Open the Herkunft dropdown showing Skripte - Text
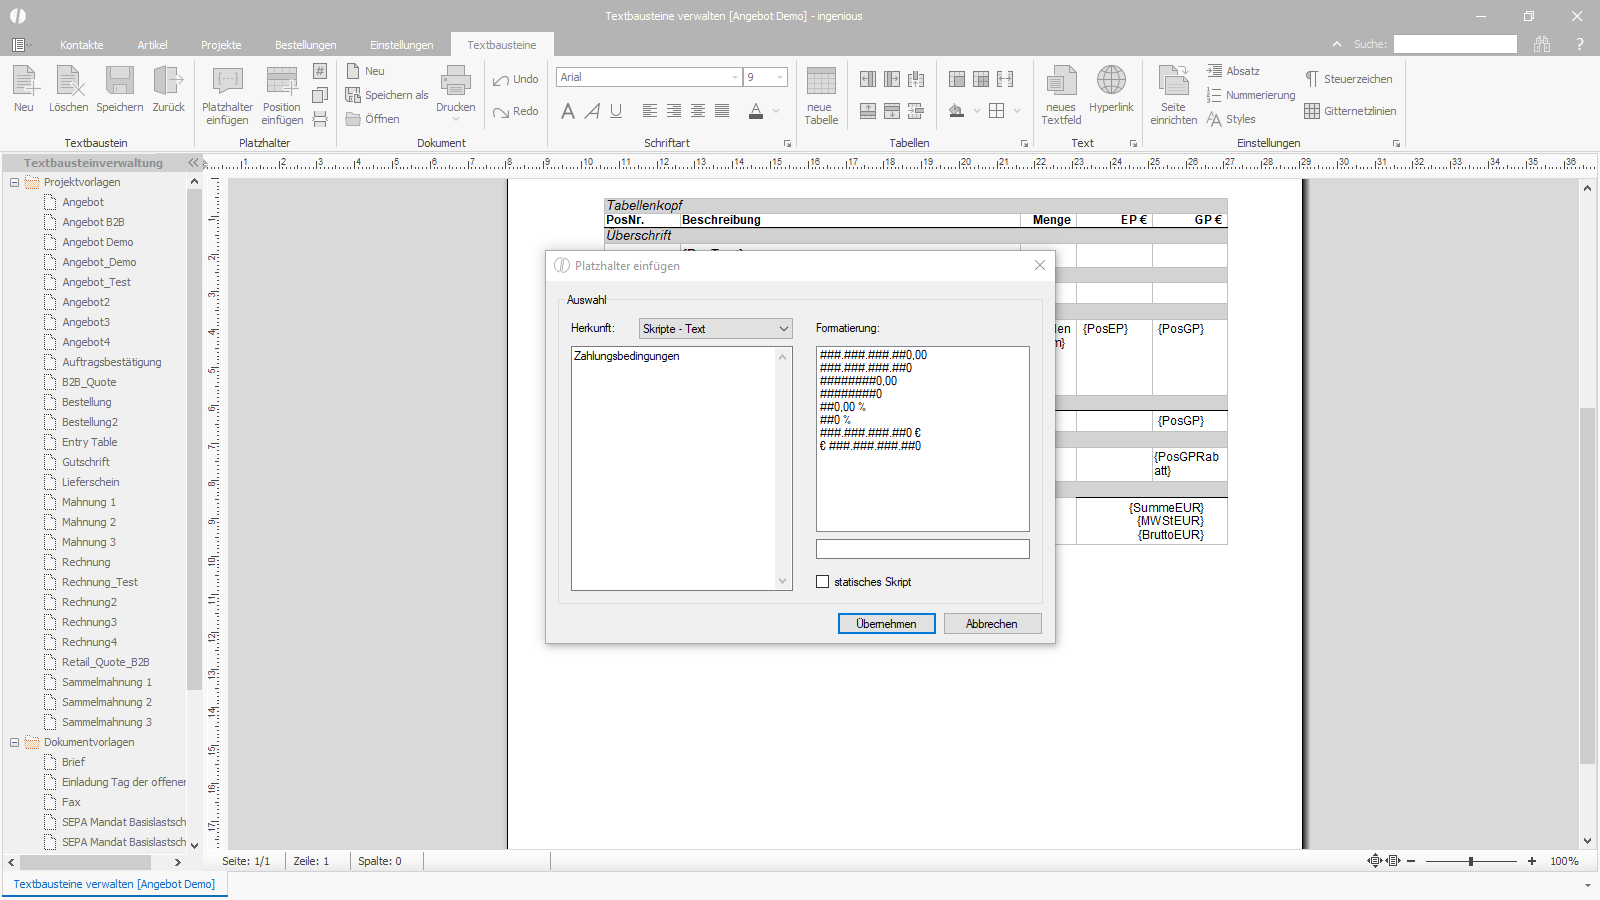 pos(716,329)
